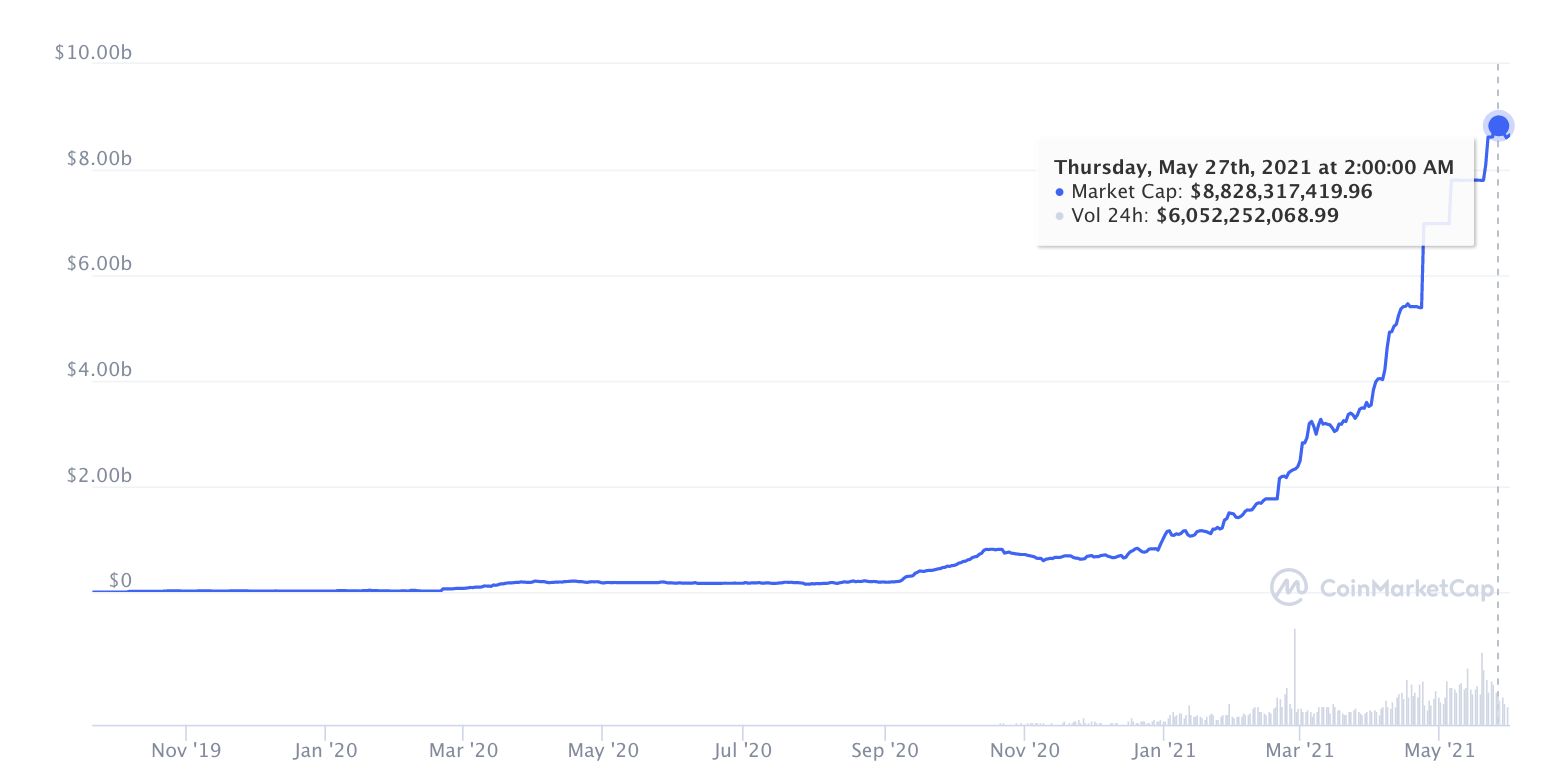This screenshot has width=1544, height=780.
Task: Click the $0 y-axis label
Action: click(x=120, y=581)
